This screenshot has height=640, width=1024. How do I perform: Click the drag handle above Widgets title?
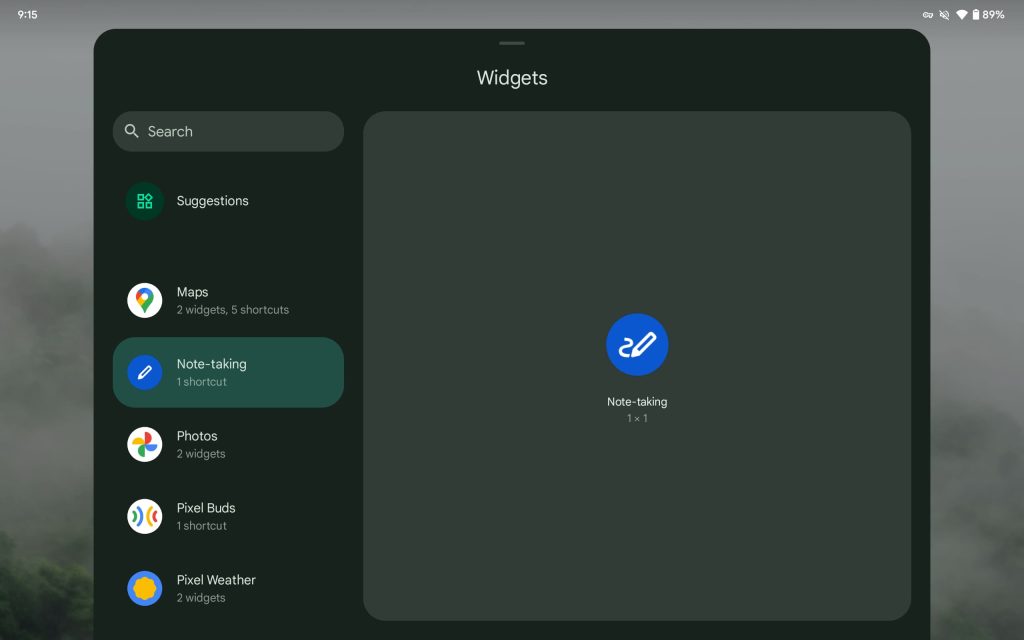tap(512, 43)
